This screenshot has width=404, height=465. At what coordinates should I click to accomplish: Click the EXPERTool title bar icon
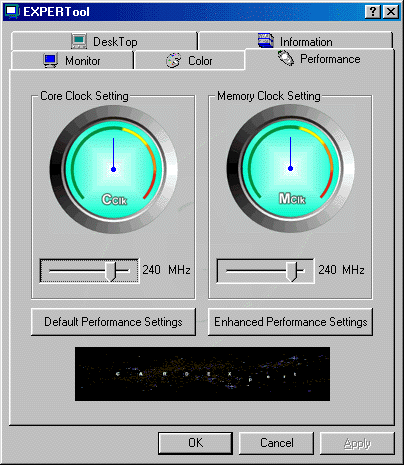(12, 12)
